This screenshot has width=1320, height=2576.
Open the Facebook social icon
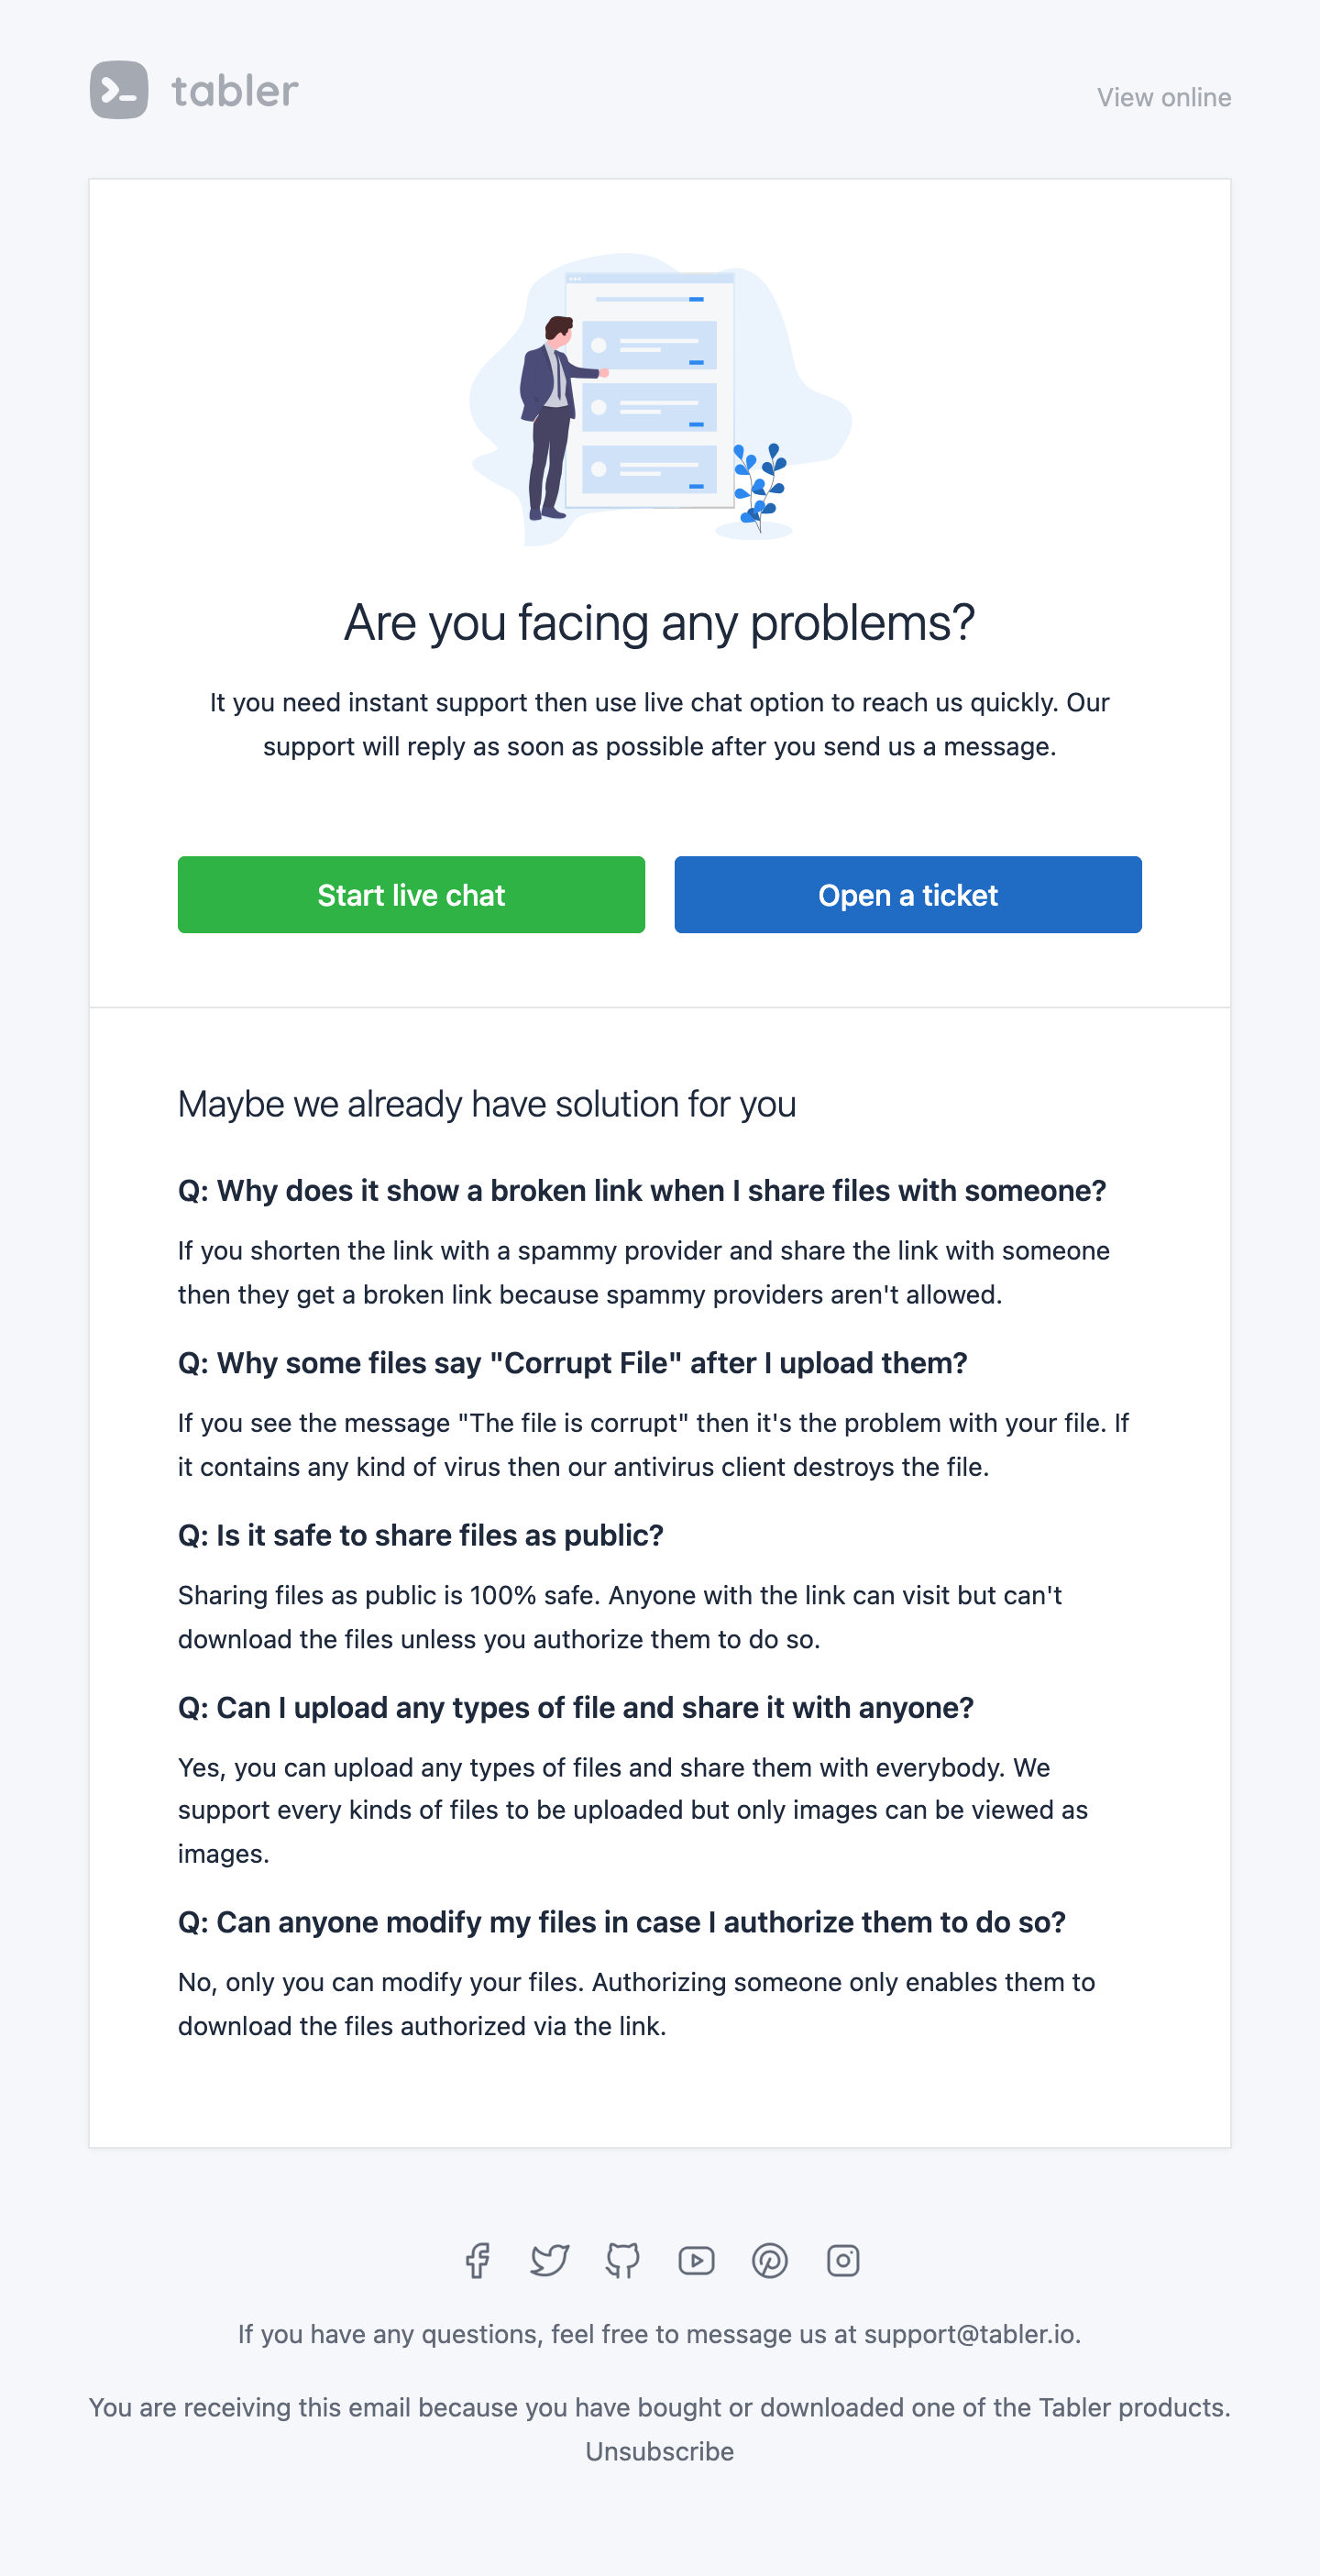pyautogui.click(x=477, y=2260)
